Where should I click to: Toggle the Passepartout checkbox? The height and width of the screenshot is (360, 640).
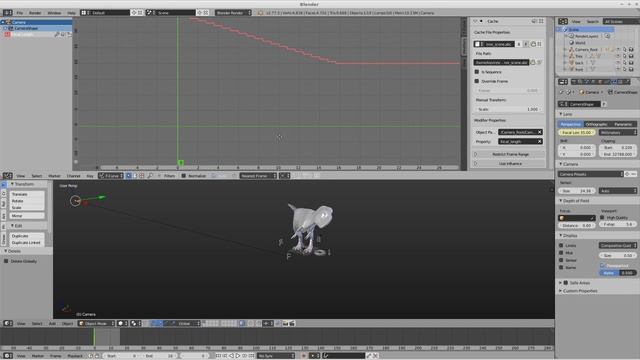602,266
